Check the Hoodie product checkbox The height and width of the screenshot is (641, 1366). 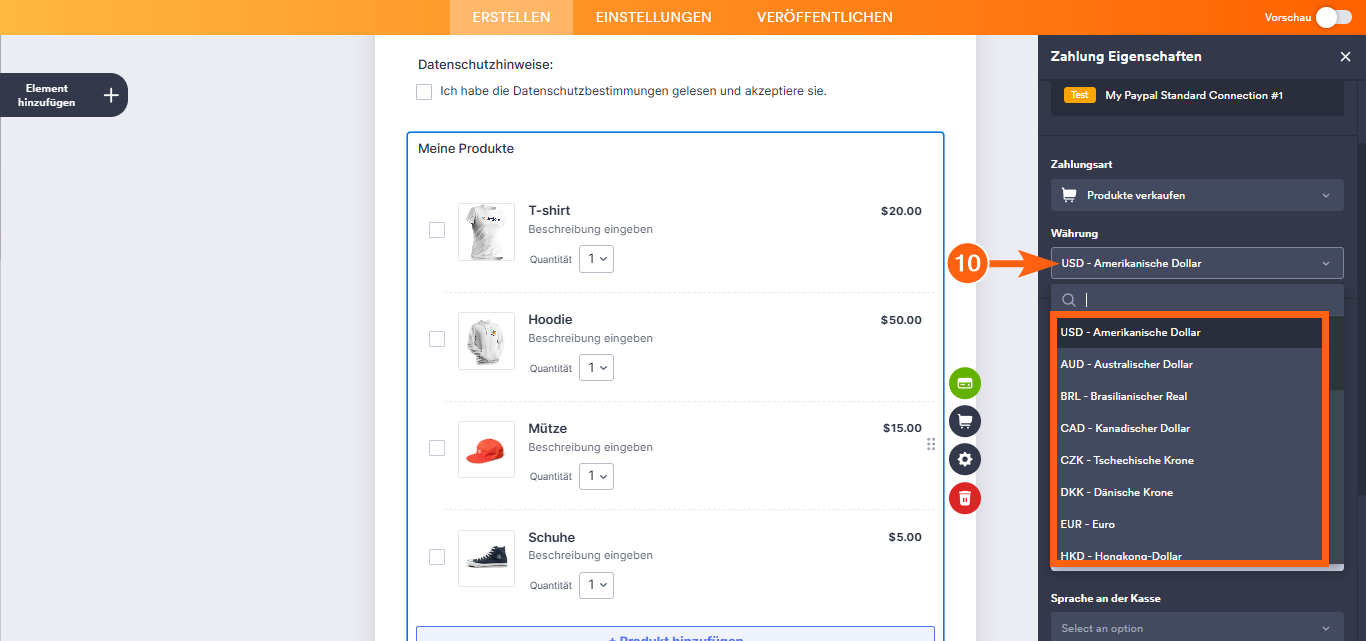(437, 338)
